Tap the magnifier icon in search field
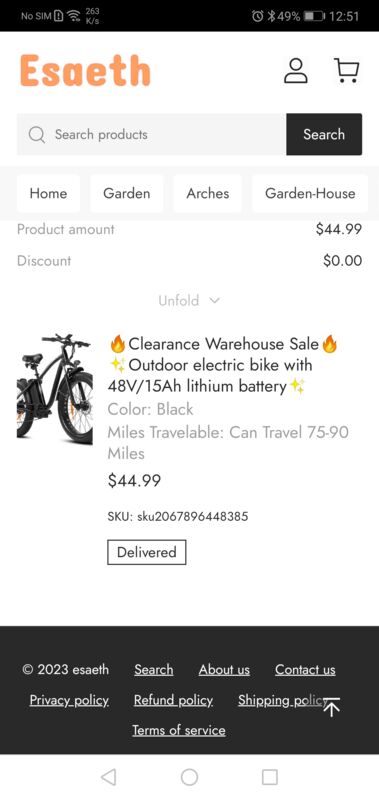Viewport: 379px width, 800px height. [37, 135]
